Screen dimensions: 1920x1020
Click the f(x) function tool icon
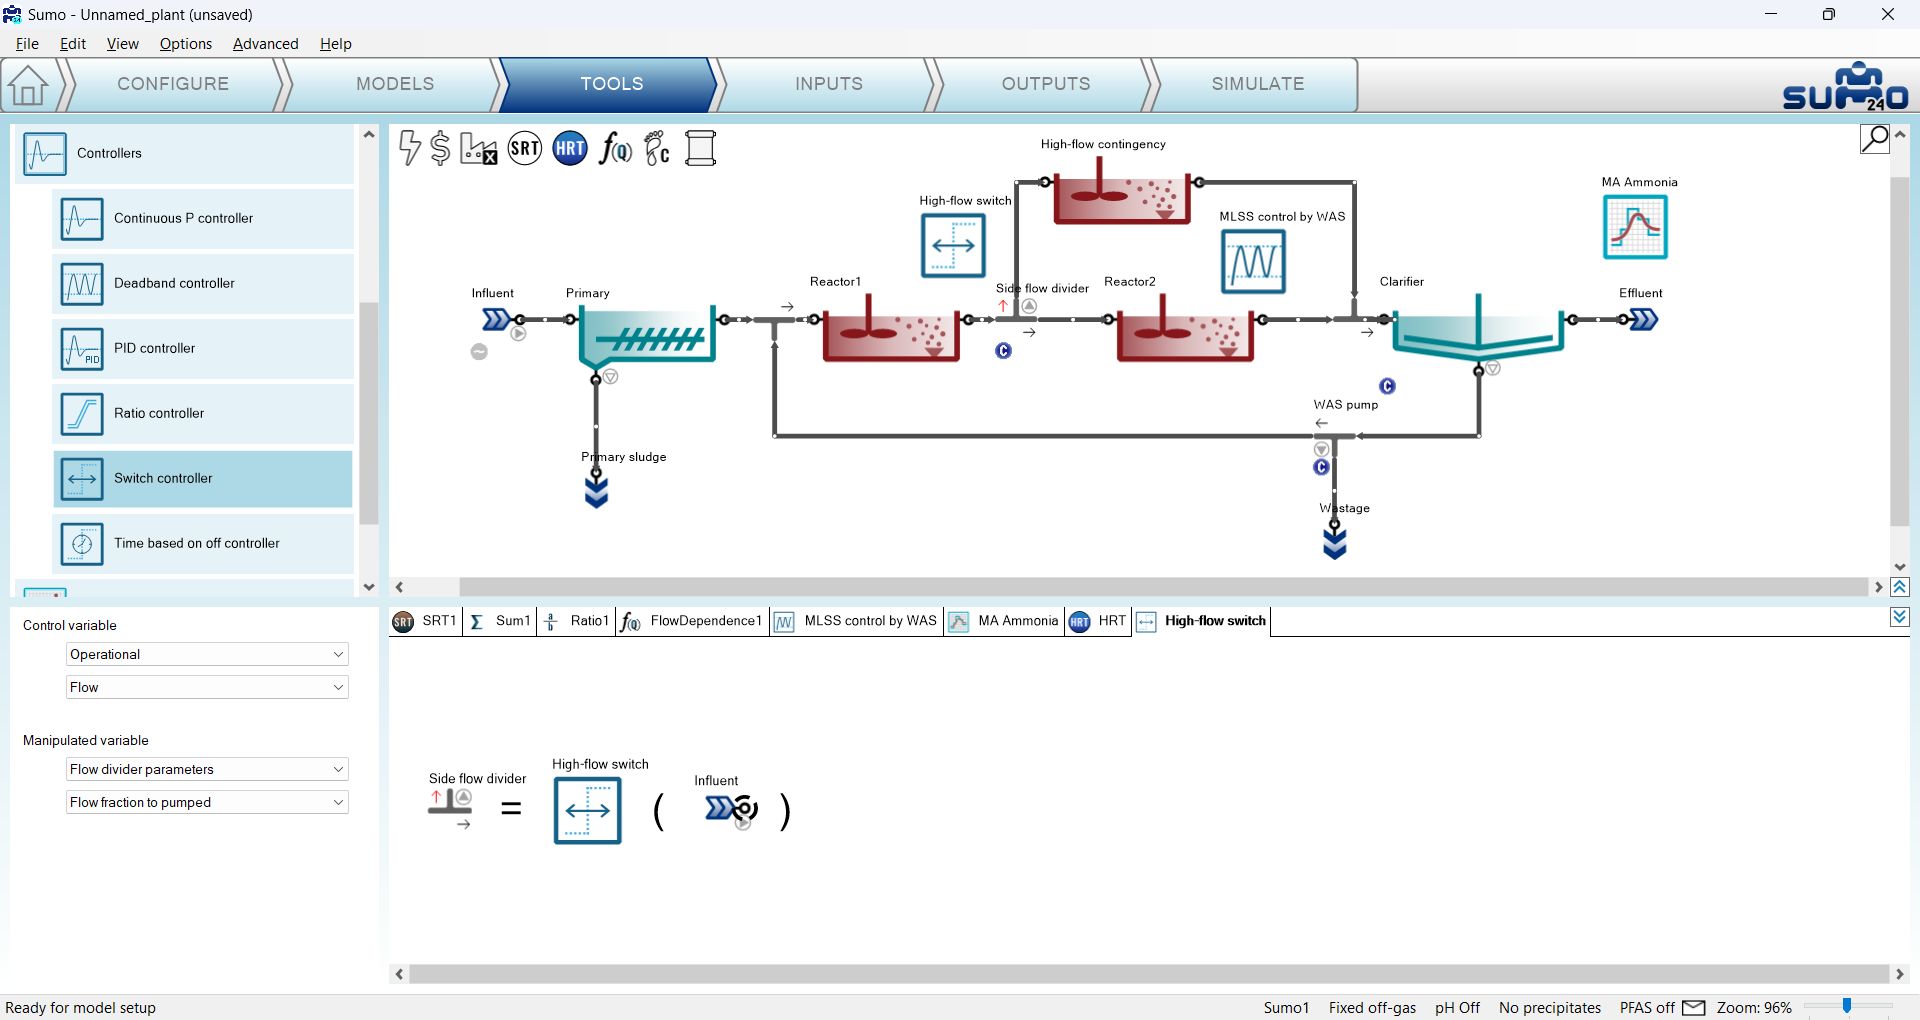[615, 149]
